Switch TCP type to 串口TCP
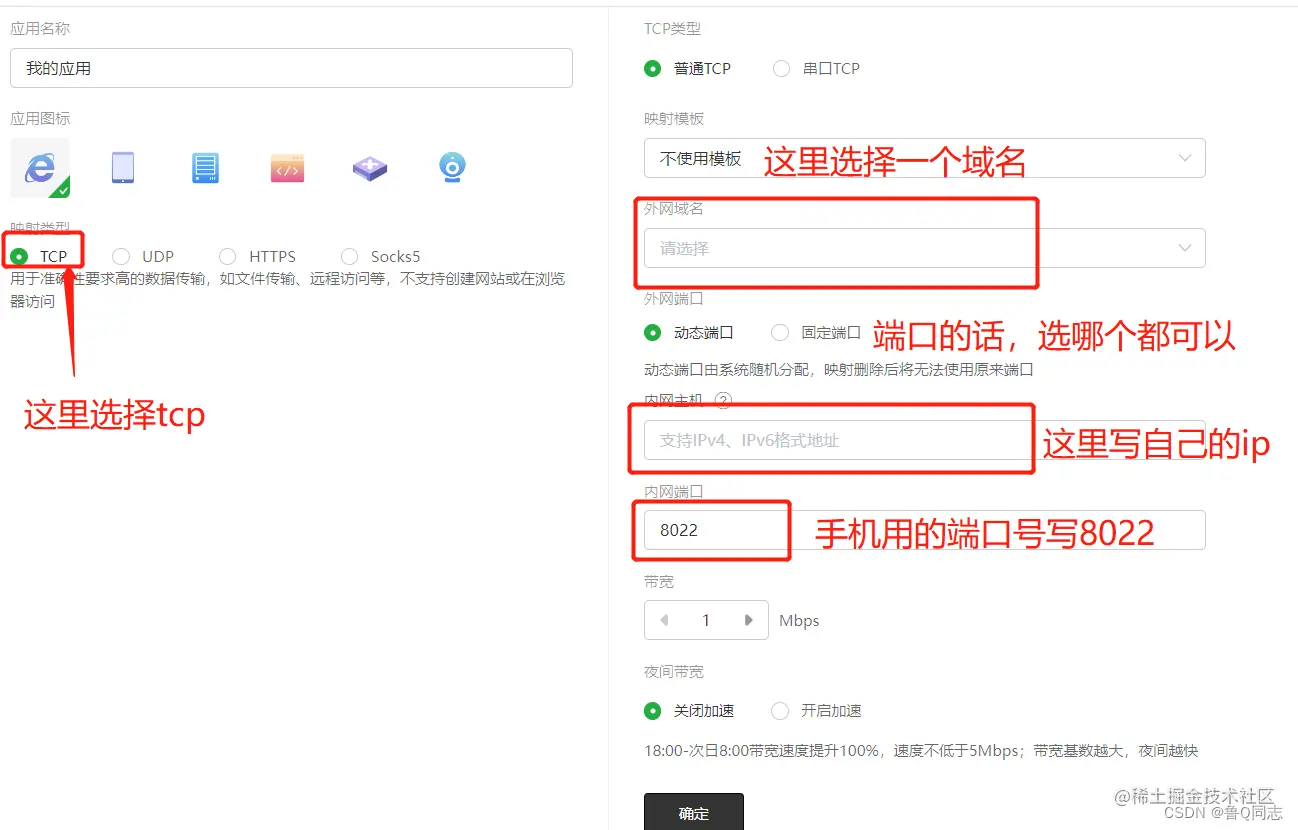The height and width of the screenshot is (830, 1298). (x=780, y=68)
